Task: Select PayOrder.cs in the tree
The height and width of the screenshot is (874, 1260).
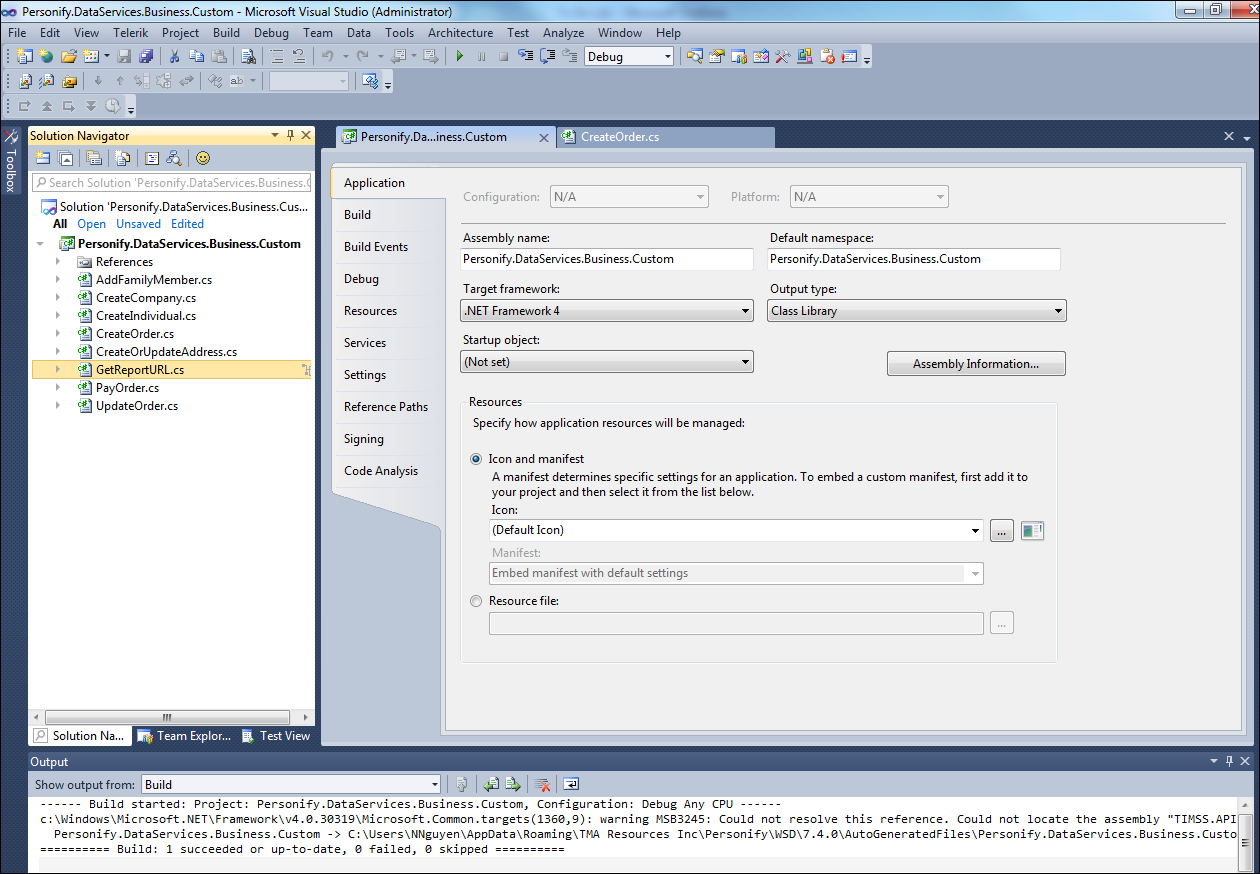Action: pos(127,388)
